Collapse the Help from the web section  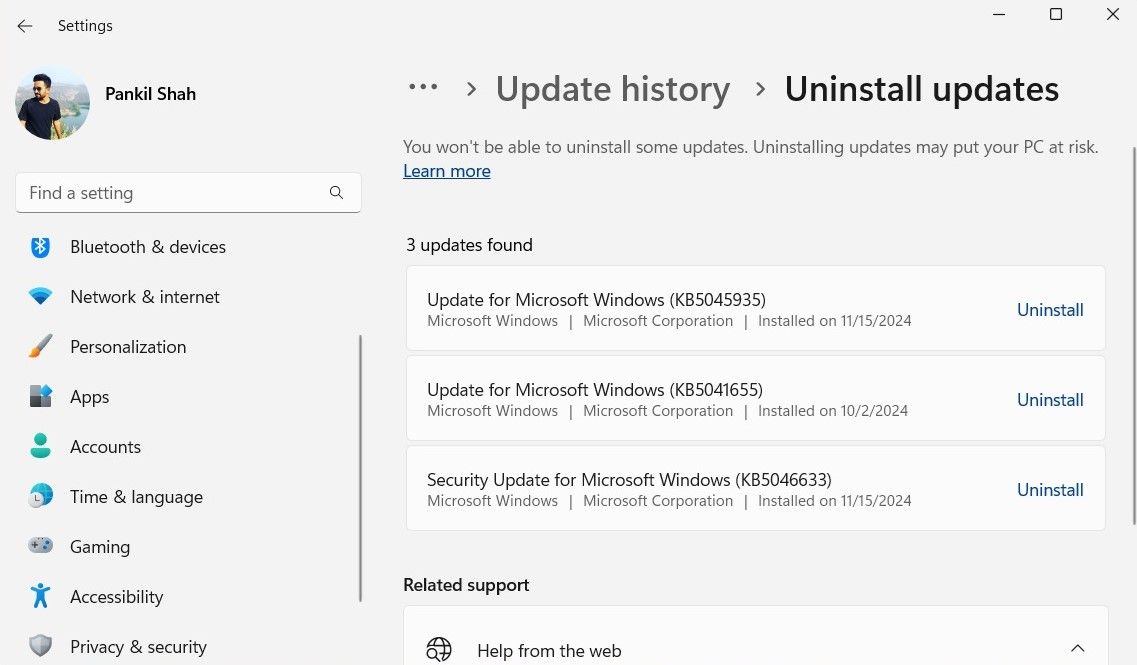[1078, 648]
